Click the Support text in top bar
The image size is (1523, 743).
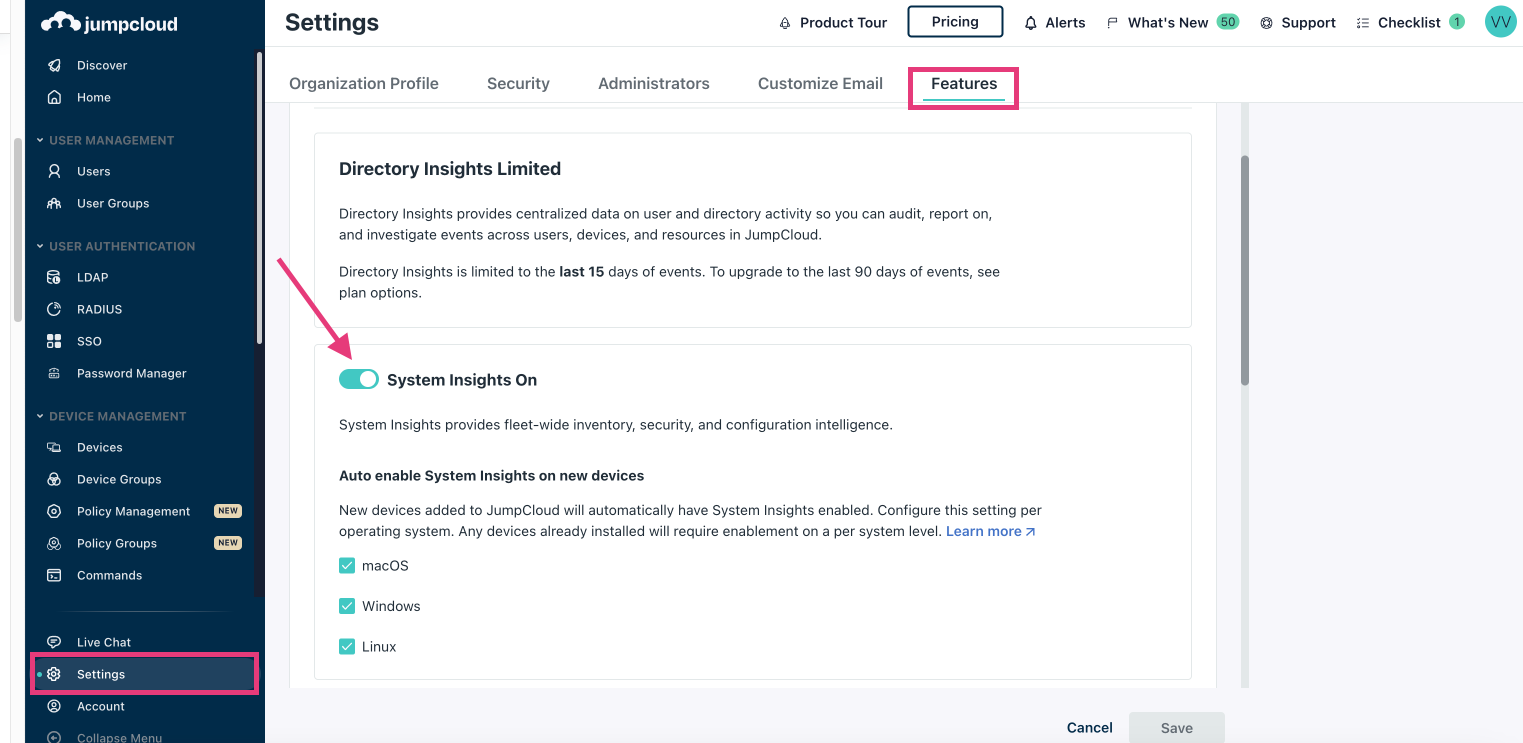click(x=1309, y=23)
